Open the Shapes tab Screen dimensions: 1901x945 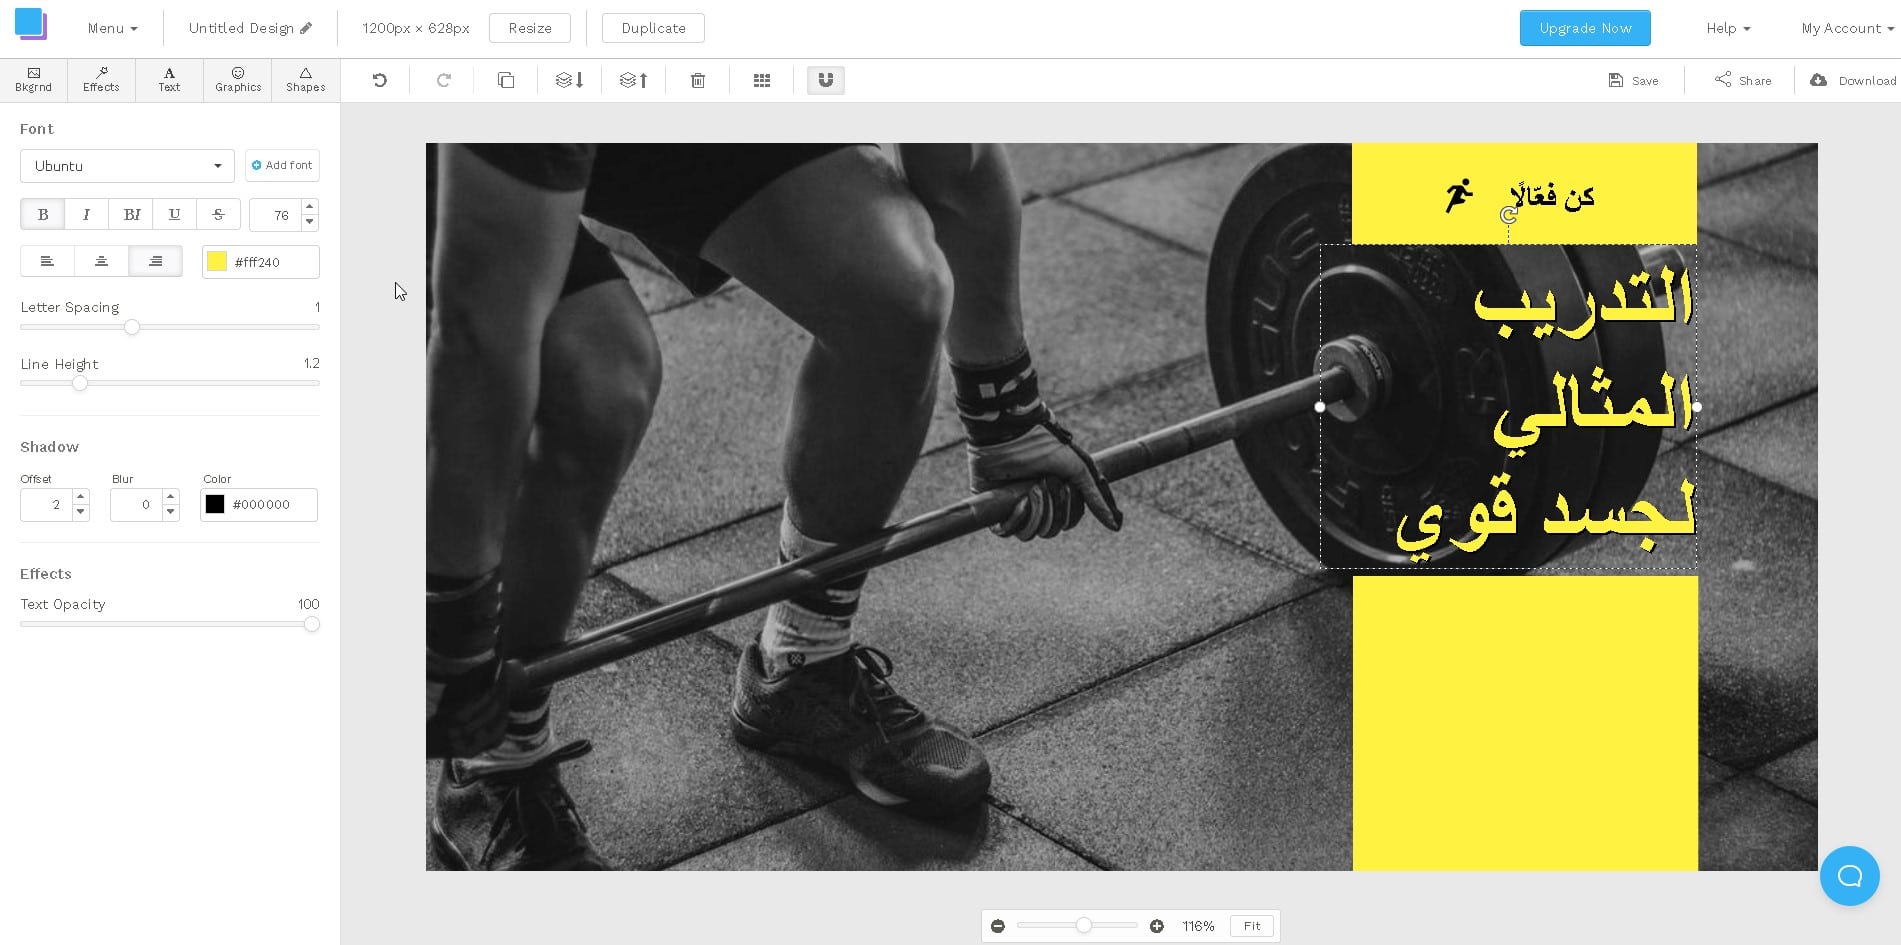(x=306, y=80)
